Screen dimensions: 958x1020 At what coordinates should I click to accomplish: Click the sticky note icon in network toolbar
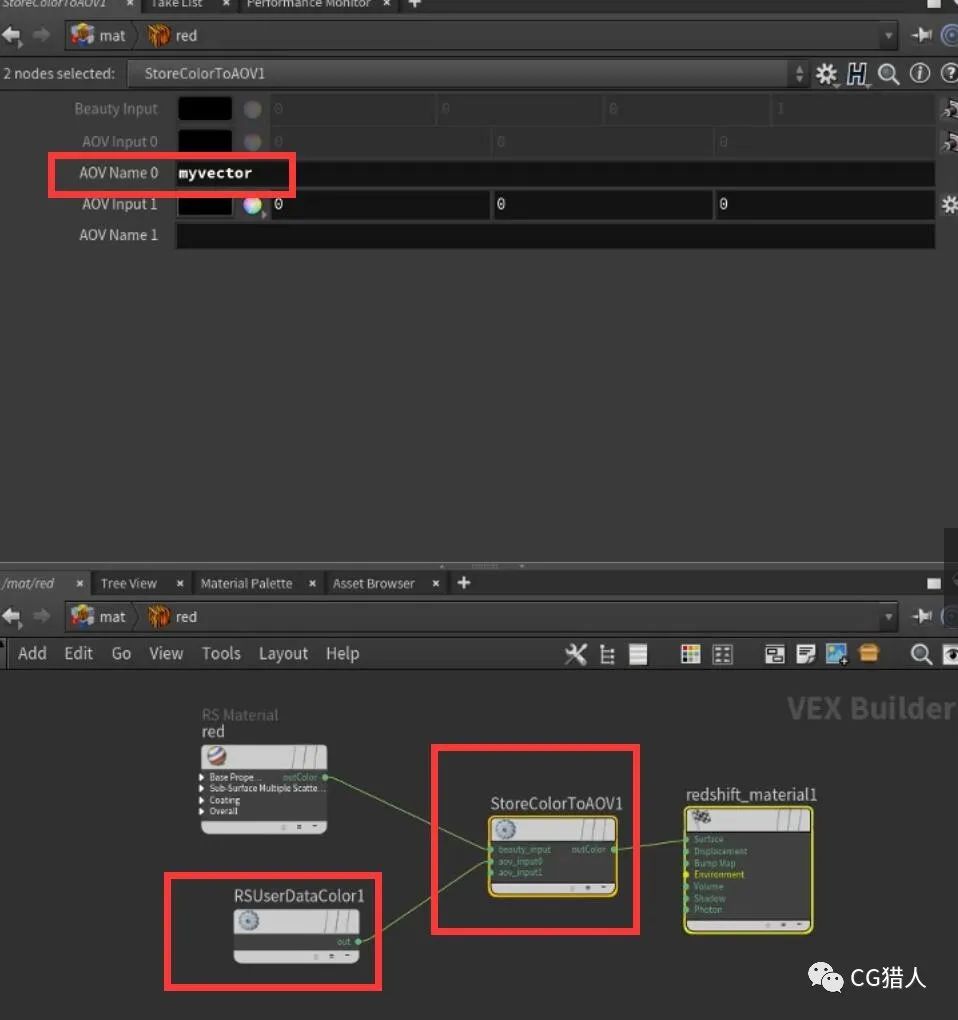[805, 653]
